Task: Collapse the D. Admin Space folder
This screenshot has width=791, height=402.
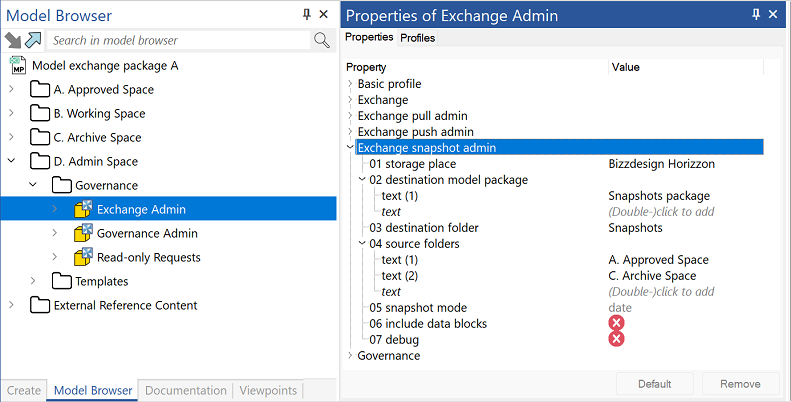Action: point(11,161)
